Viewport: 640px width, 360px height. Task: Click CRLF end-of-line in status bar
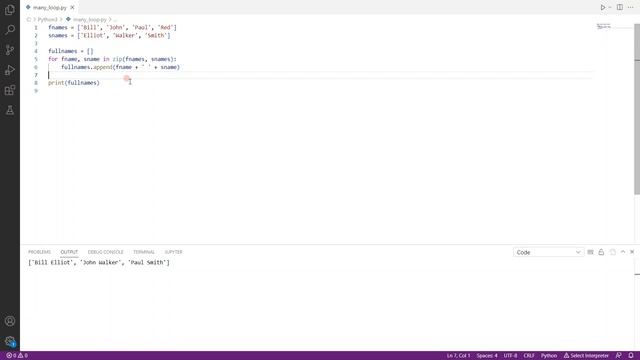(529, 356)
